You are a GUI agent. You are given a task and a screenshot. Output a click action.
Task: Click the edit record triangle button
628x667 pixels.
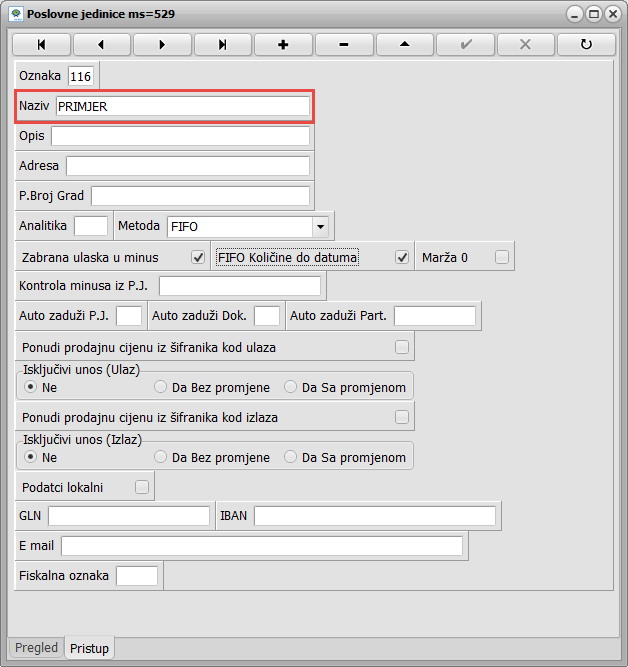click(405, 45)
